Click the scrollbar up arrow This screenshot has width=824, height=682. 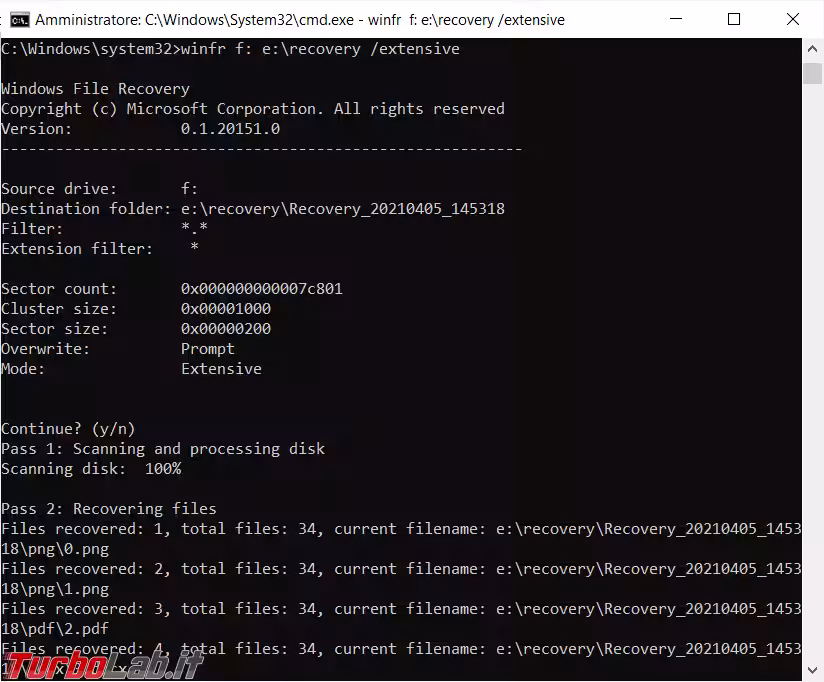tap(812, 49)
